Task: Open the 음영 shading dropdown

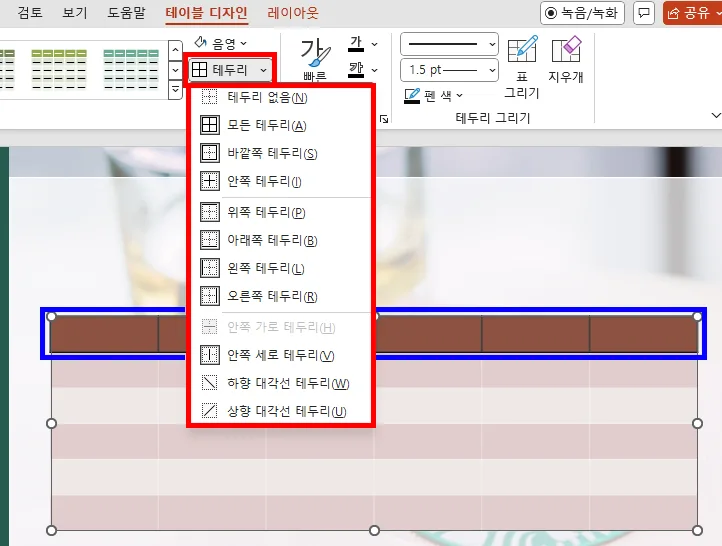Action: click(x=221, y=43)
